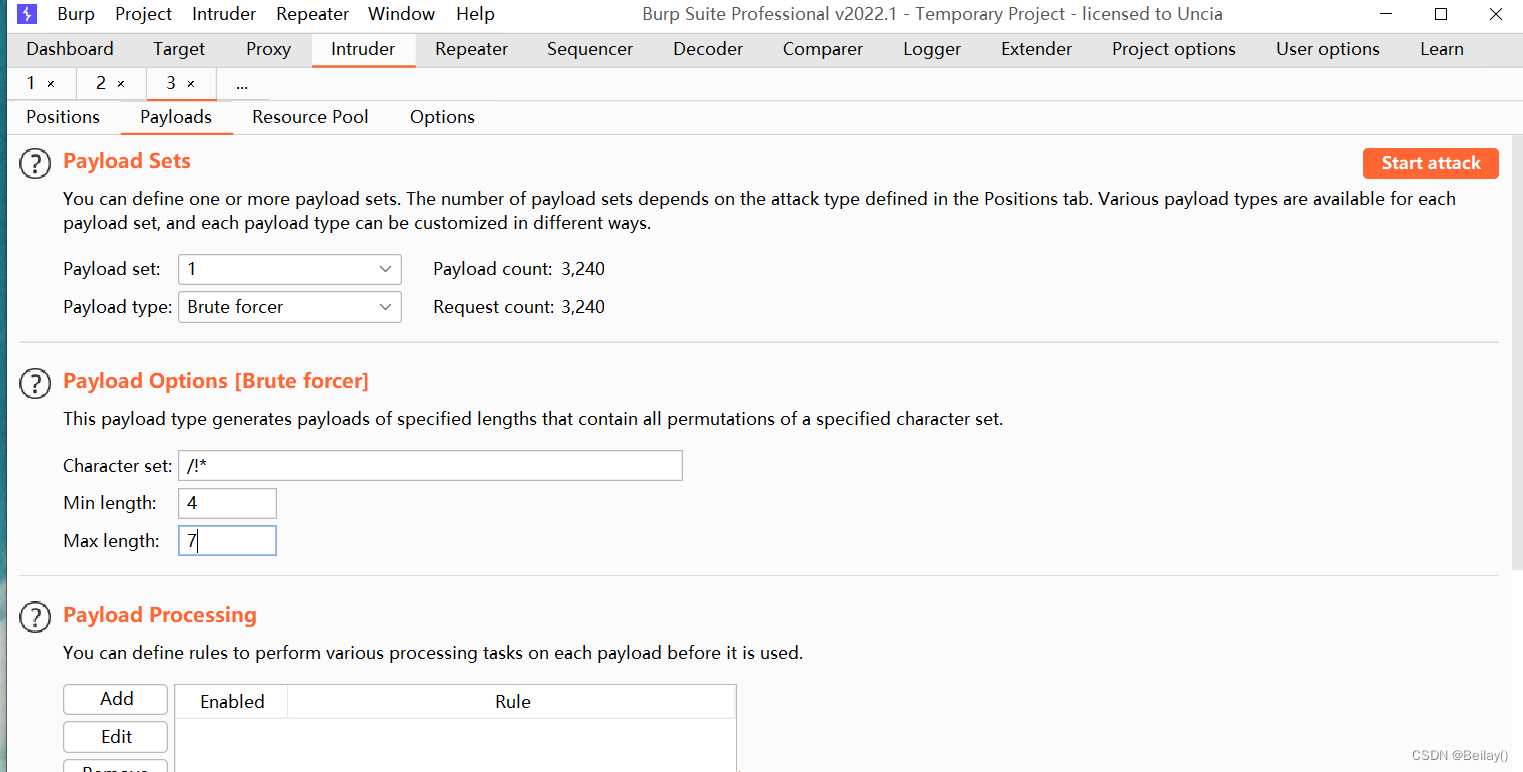Viewport: 1523px width, 772px height.
Task: Minimize the Burp Suite window
Action: 1386,14
